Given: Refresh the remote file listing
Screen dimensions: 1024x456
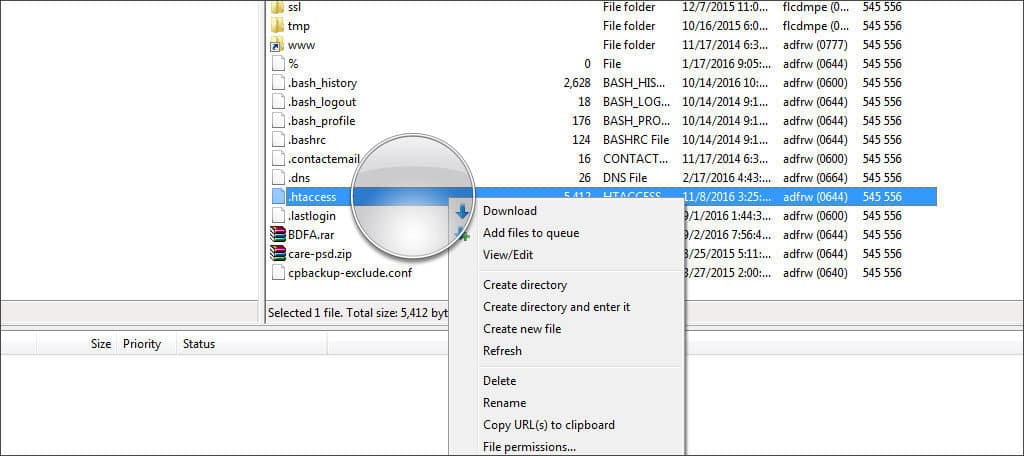Looking at the screenshot, I should point(502,351).
